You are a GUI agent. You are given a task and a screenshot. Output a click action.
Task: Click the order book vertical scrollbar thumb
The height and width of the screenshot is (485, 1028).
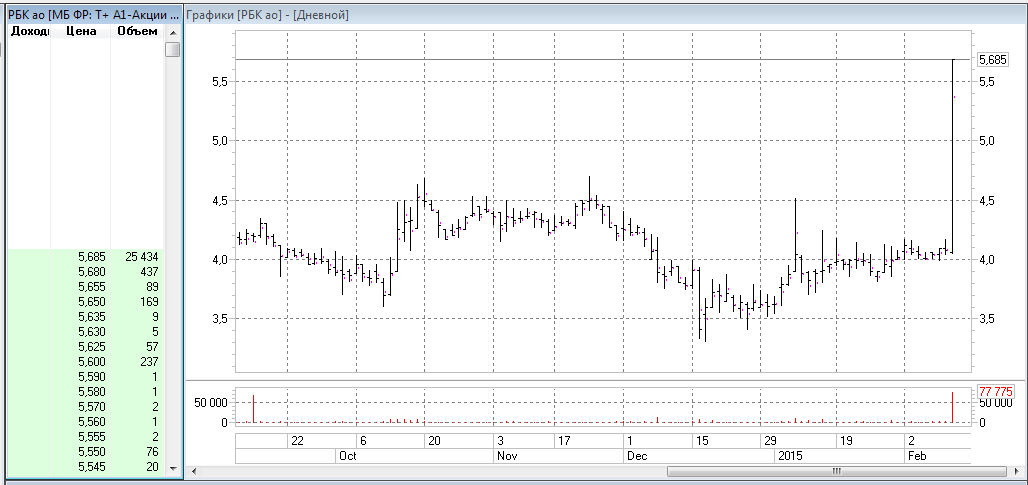coord(173,49)
